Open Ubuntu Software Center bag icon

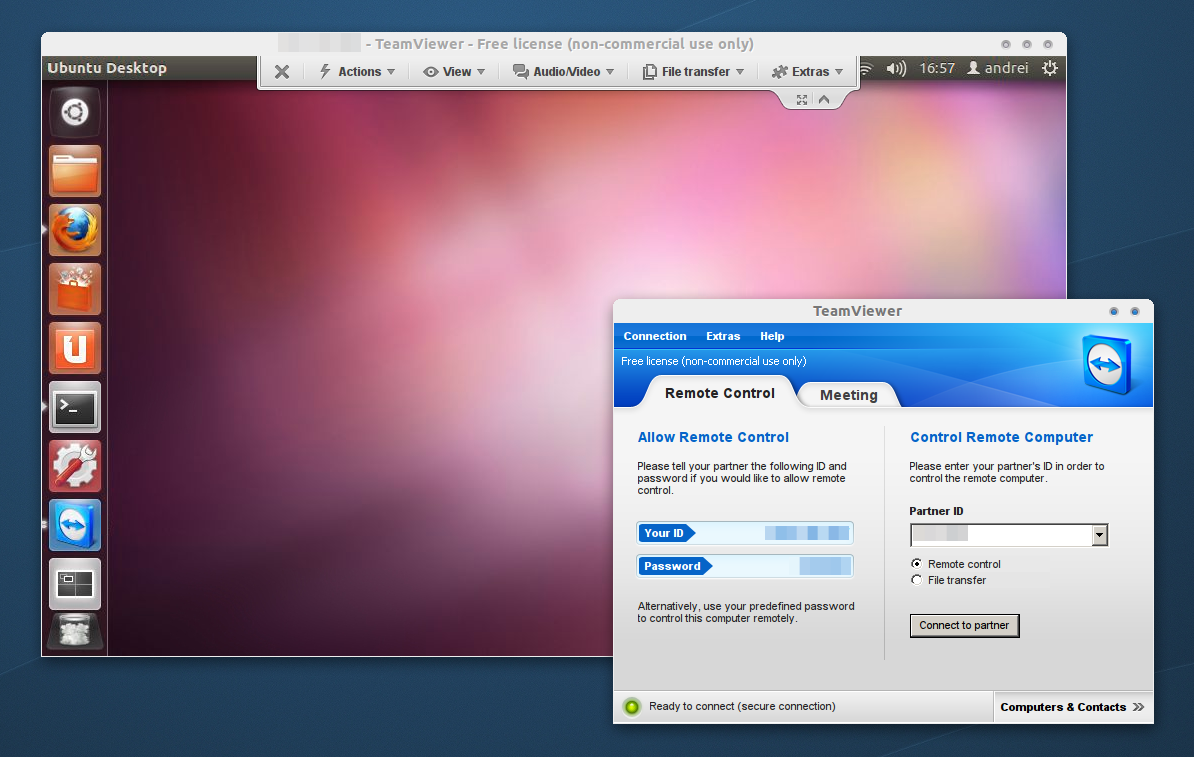click(75, 289)
